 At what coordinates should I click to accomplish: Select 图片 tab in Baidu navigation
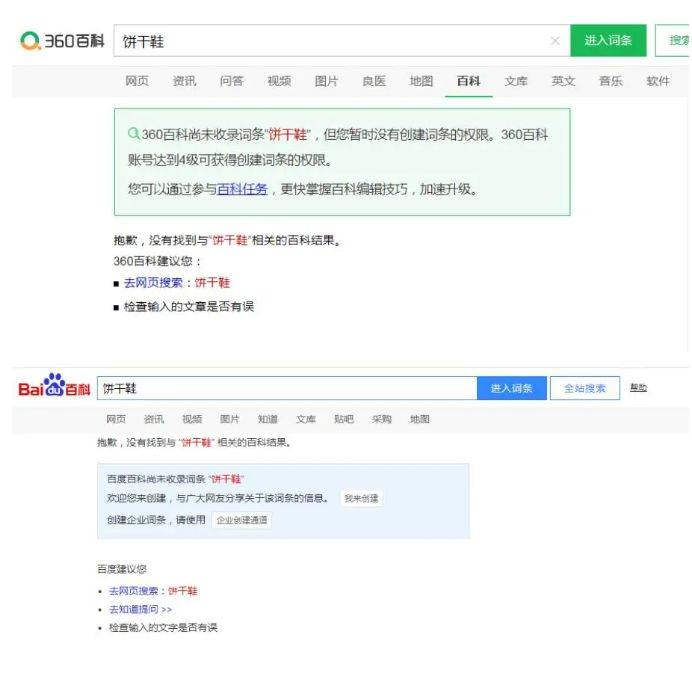[229, 419]
